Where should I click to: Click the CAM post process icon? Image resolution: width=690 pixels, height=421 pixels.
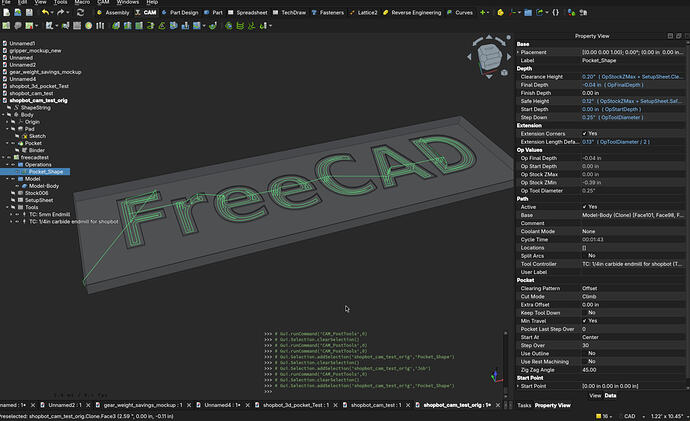tap(29, 26)
